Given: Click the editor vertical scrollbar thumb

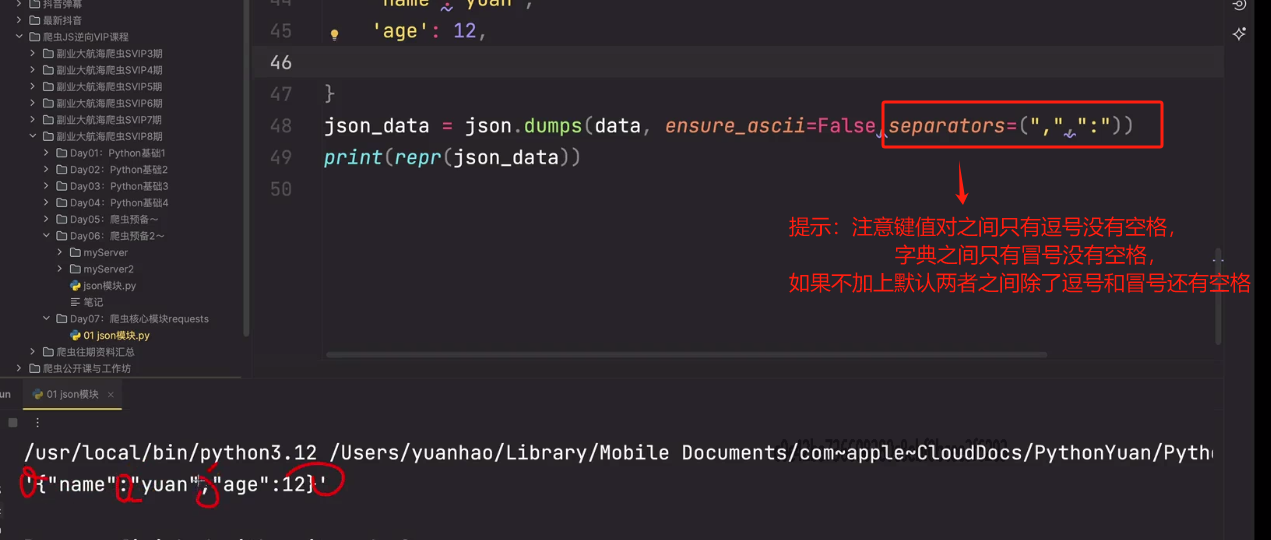Looking at the screenshot, I should [x=1218, y=296].
